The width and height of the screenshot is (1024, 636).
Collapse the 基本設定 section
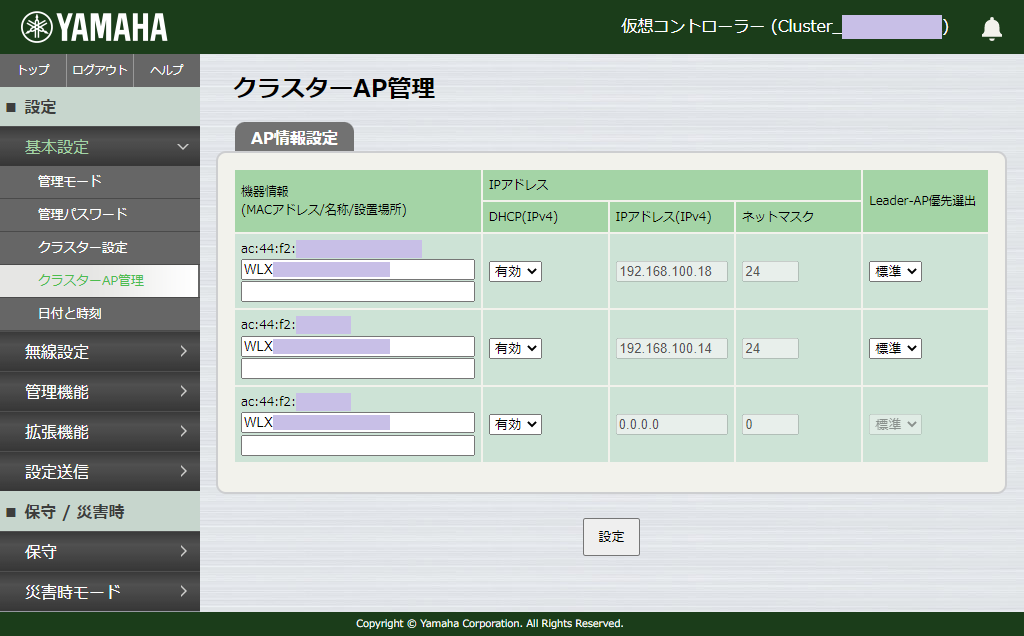(100, 146)
